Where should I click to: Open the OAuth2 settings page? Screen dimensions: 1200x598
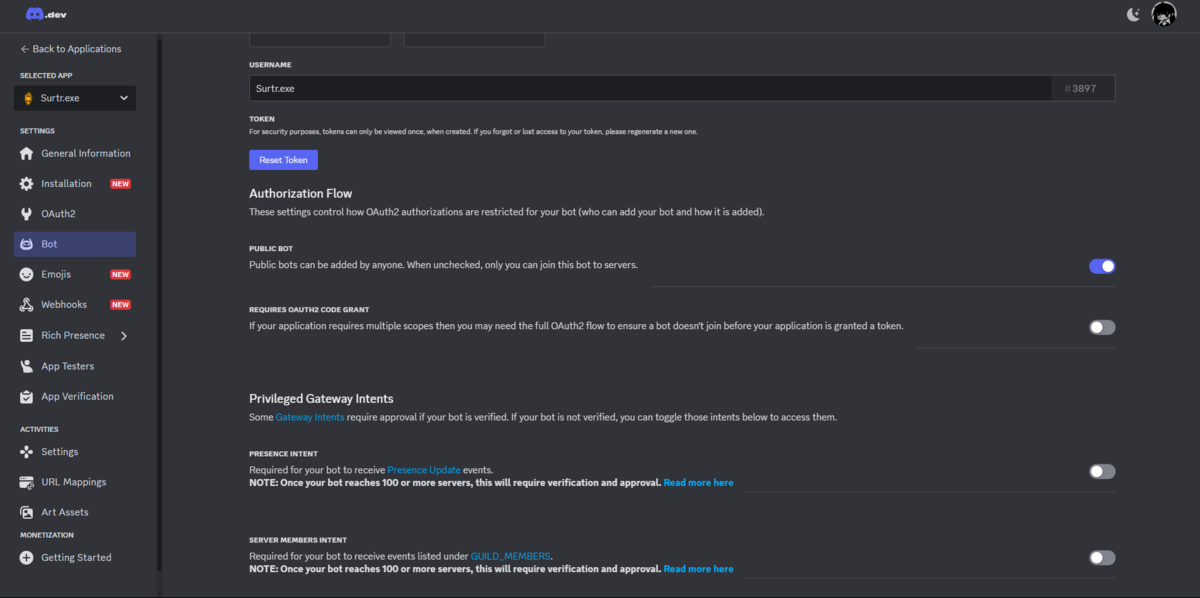[x=75, y=214]
